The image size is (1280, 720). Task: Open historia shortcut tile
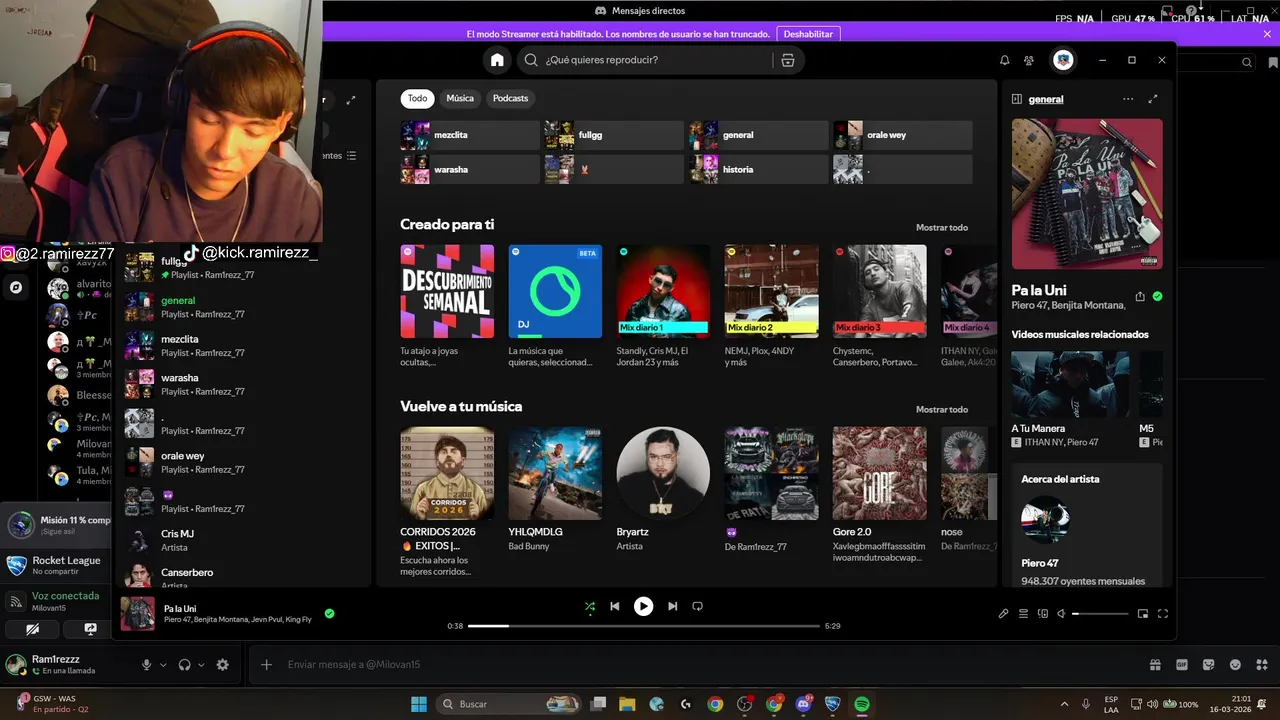pos(758,169)
